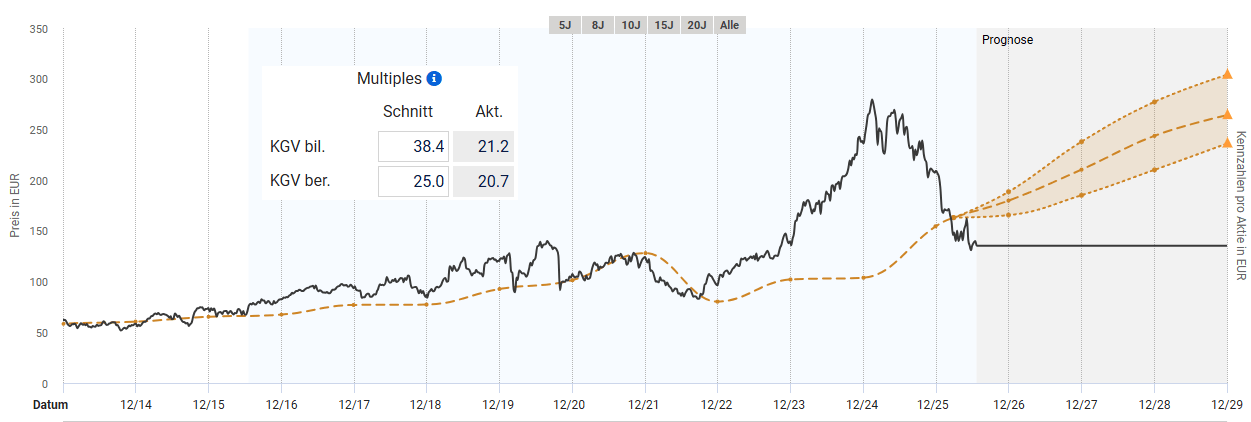Image resolution: width=1251 pixels, height=422 pixels.
Task: Select the 5J time range
Action: point(565,25)
